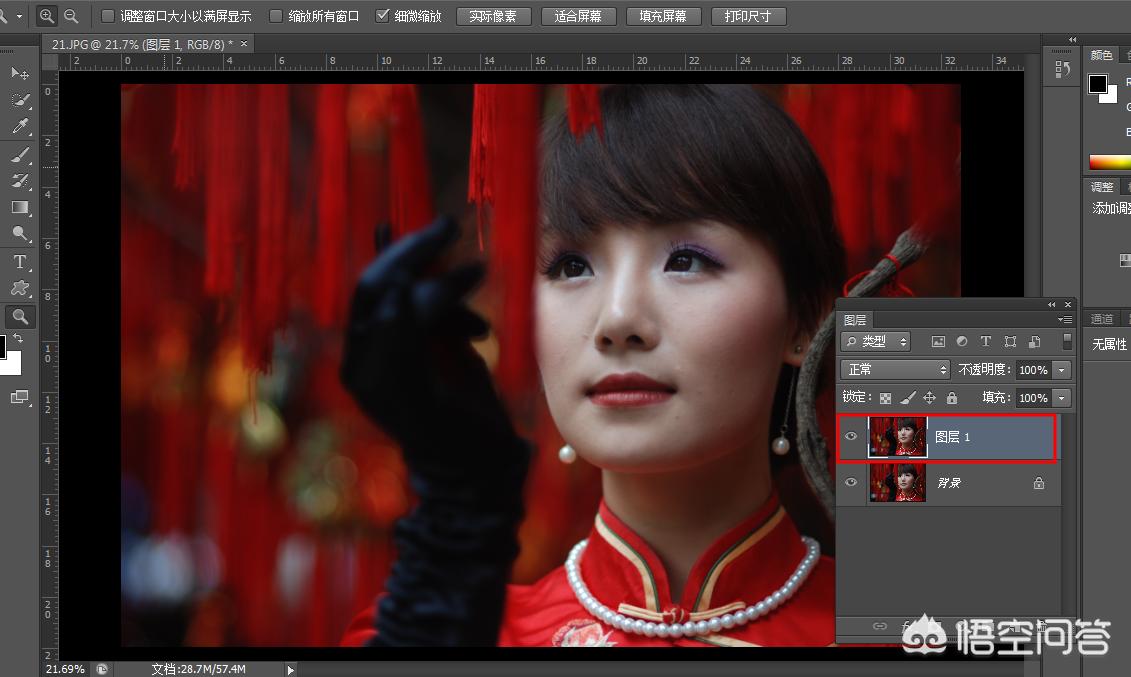Screen dimensions: 1131x677
Task: Switch to the 通道 panel tab
Action: (1102, 319)
